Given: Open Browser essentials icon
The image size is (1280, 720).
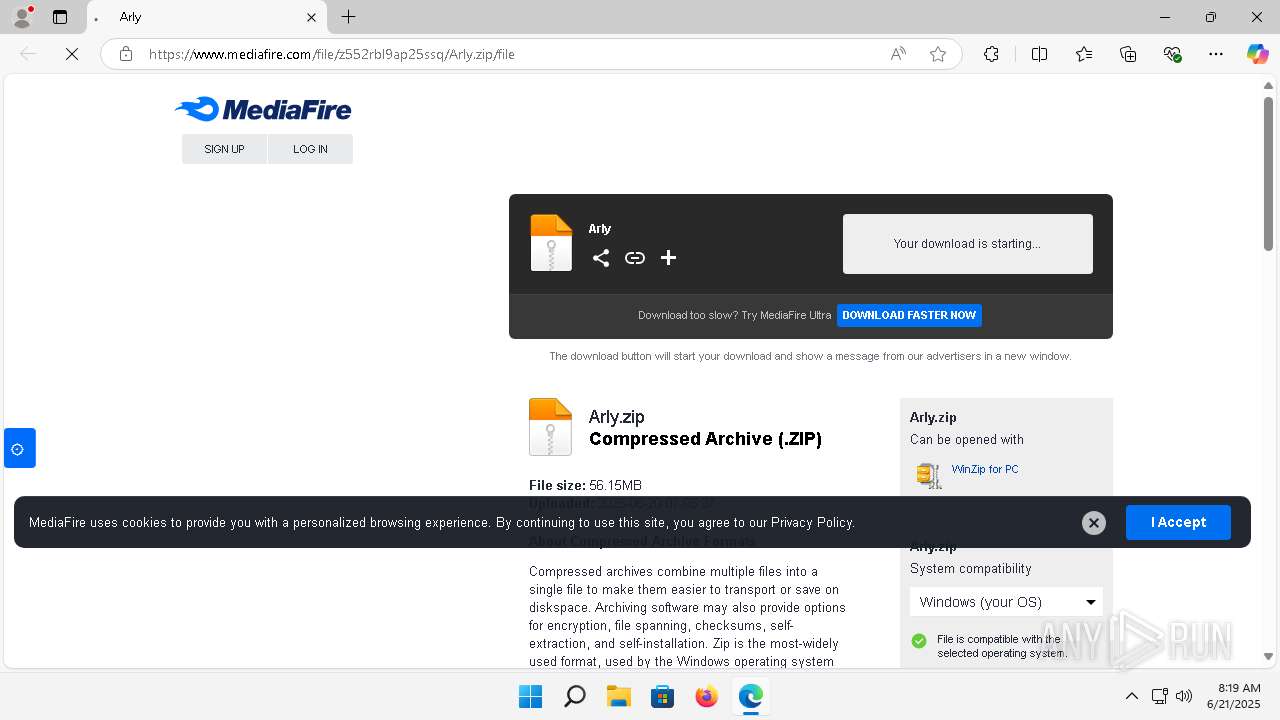Looking at the screenshot, I should pos(1172,54).
